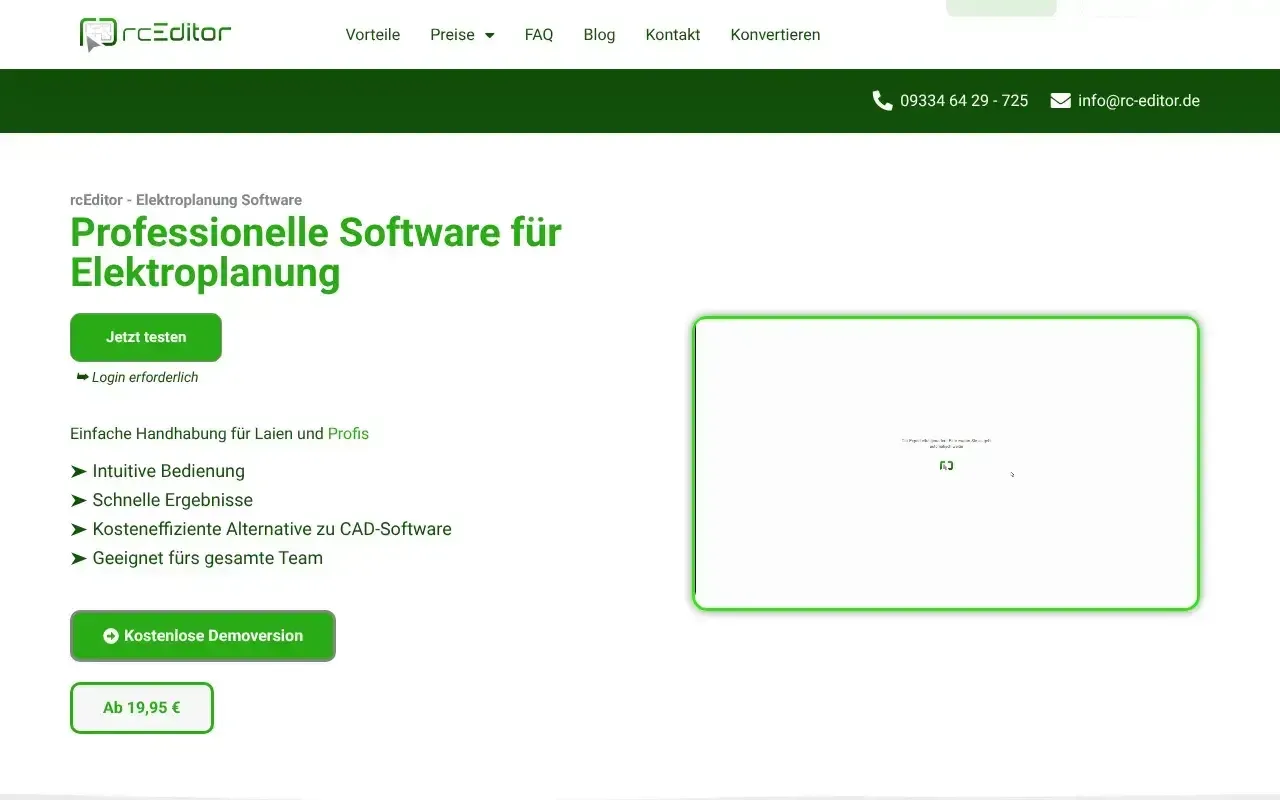Click the small rc logo inside the preview panel
Viewport: 1280px width, 800px height.
[x=946, y=466]
